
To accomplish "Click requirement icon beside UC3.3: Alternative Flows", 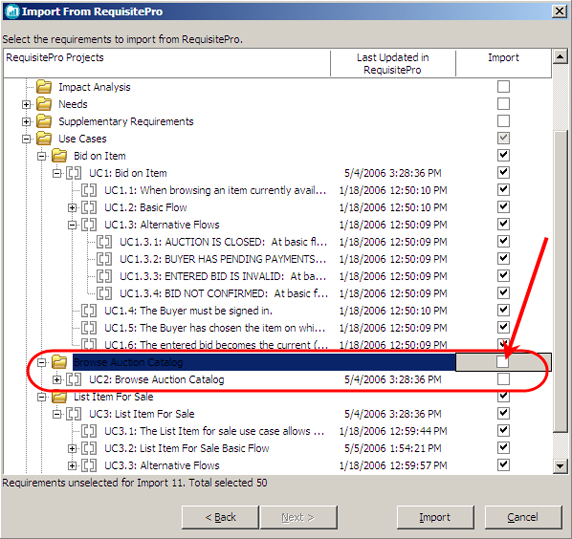I will click(x=89, y=465).
